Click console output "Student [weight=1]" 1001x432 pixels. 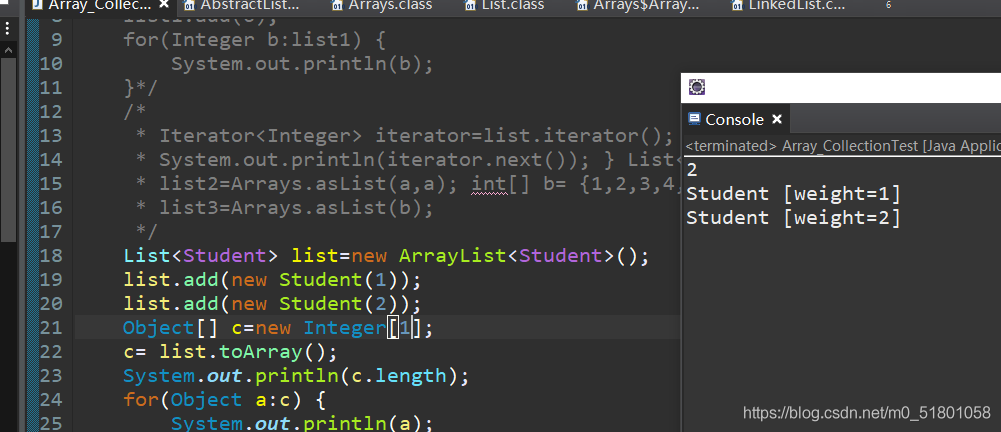(794, 193)
